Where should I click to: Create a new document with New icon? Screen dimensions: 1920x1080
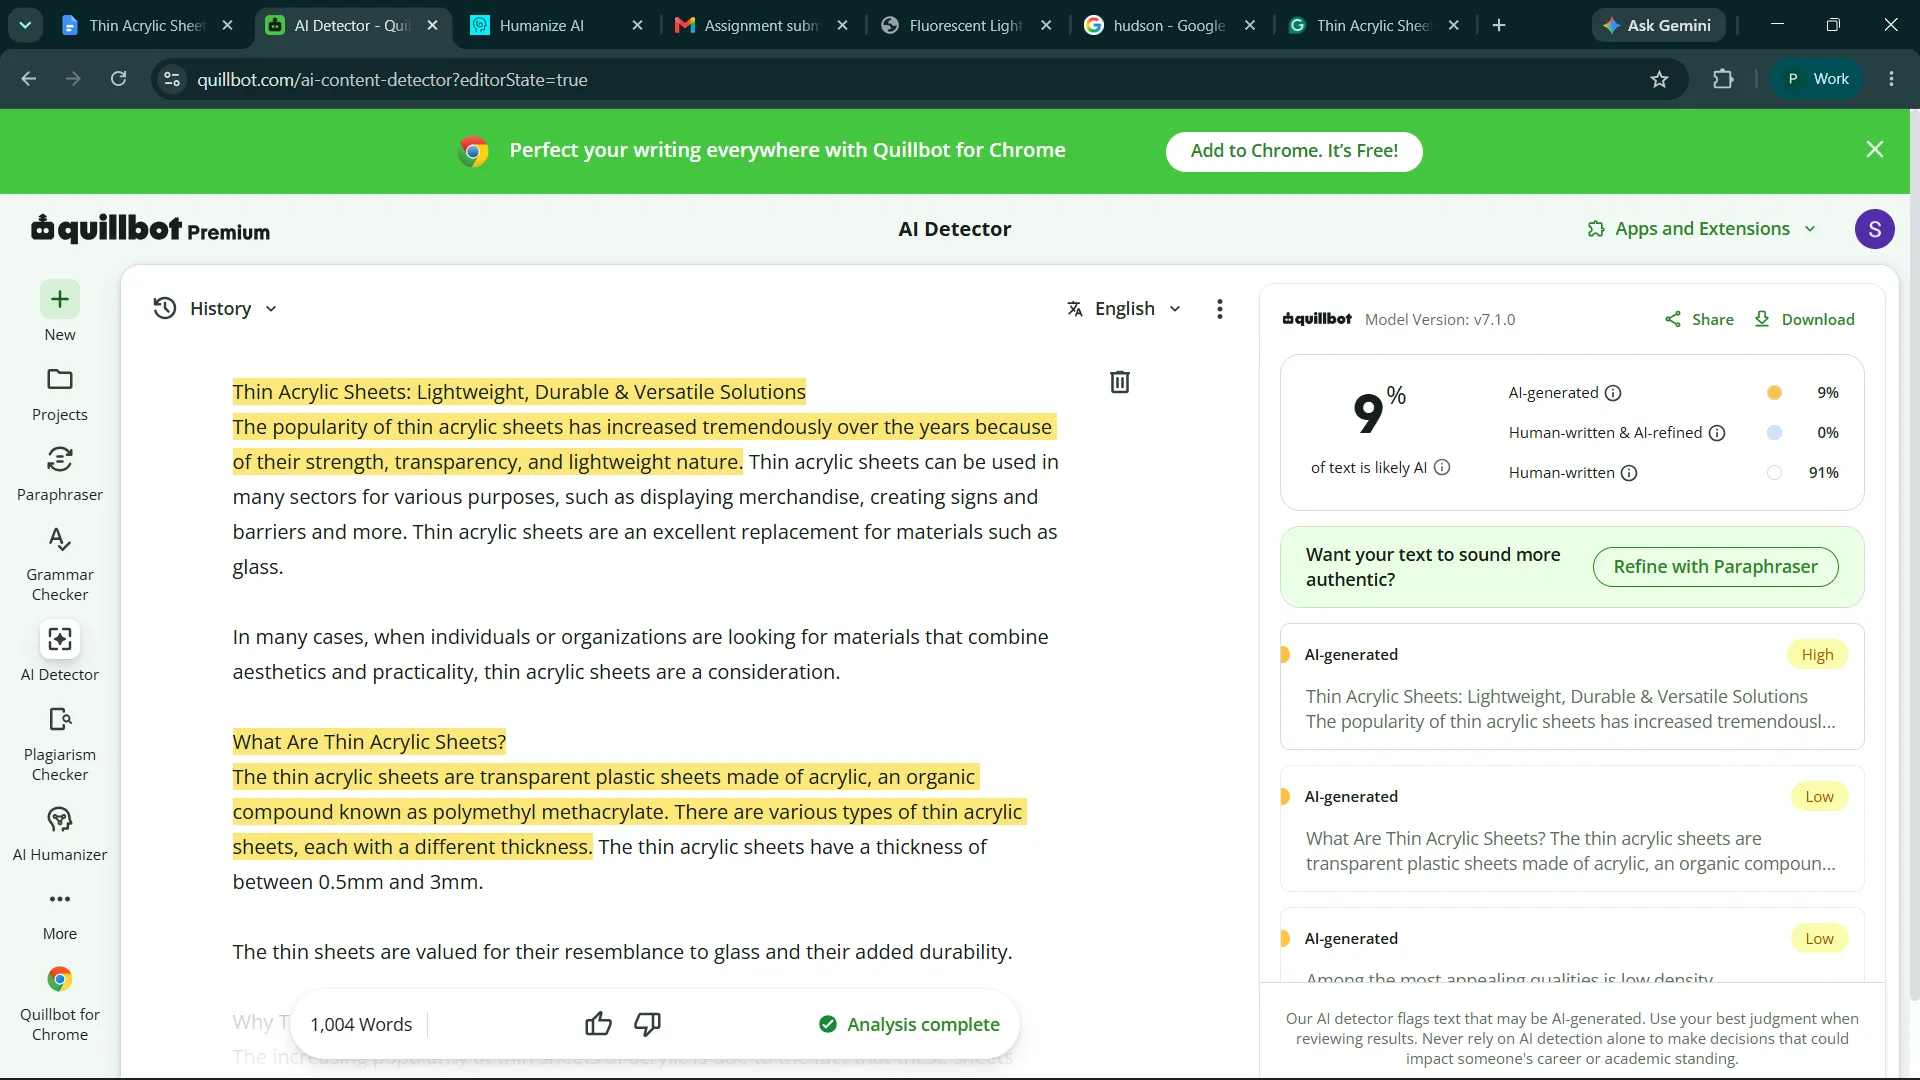pos(60,300)
